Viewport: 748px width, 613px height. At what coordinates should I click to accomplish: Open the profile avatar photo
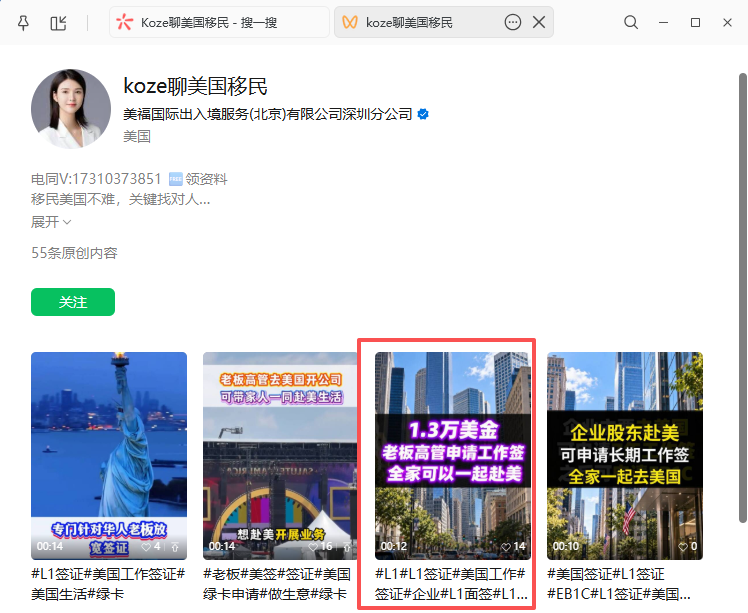[71, 109]
